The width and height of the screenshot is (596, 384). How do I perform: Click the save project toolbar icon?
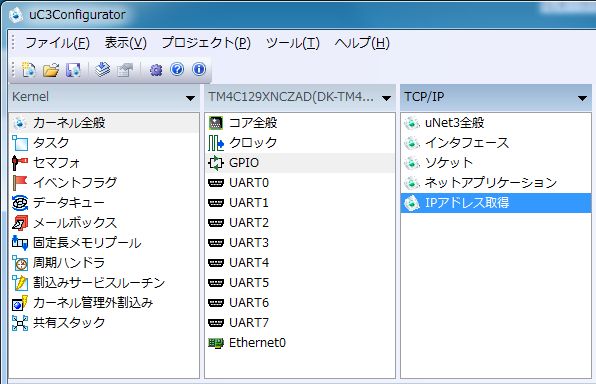point(73,70)
